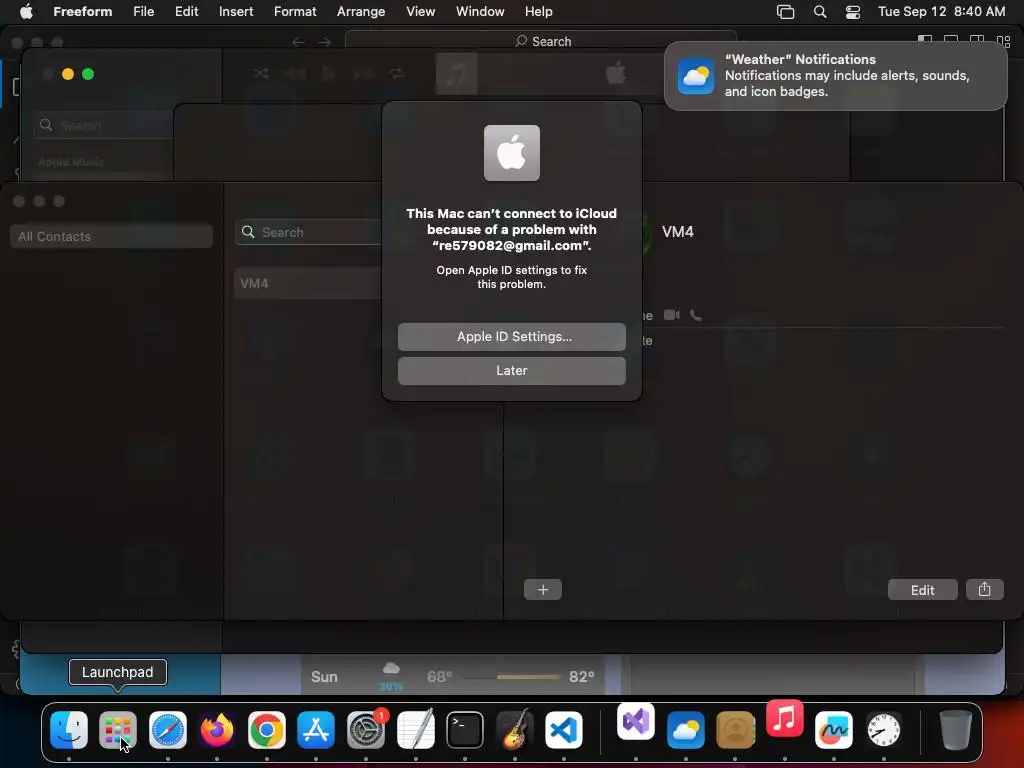Select All Contacts in the Contacts sidebar
This screenshot has width=1024, height=768.
point(111,236)
